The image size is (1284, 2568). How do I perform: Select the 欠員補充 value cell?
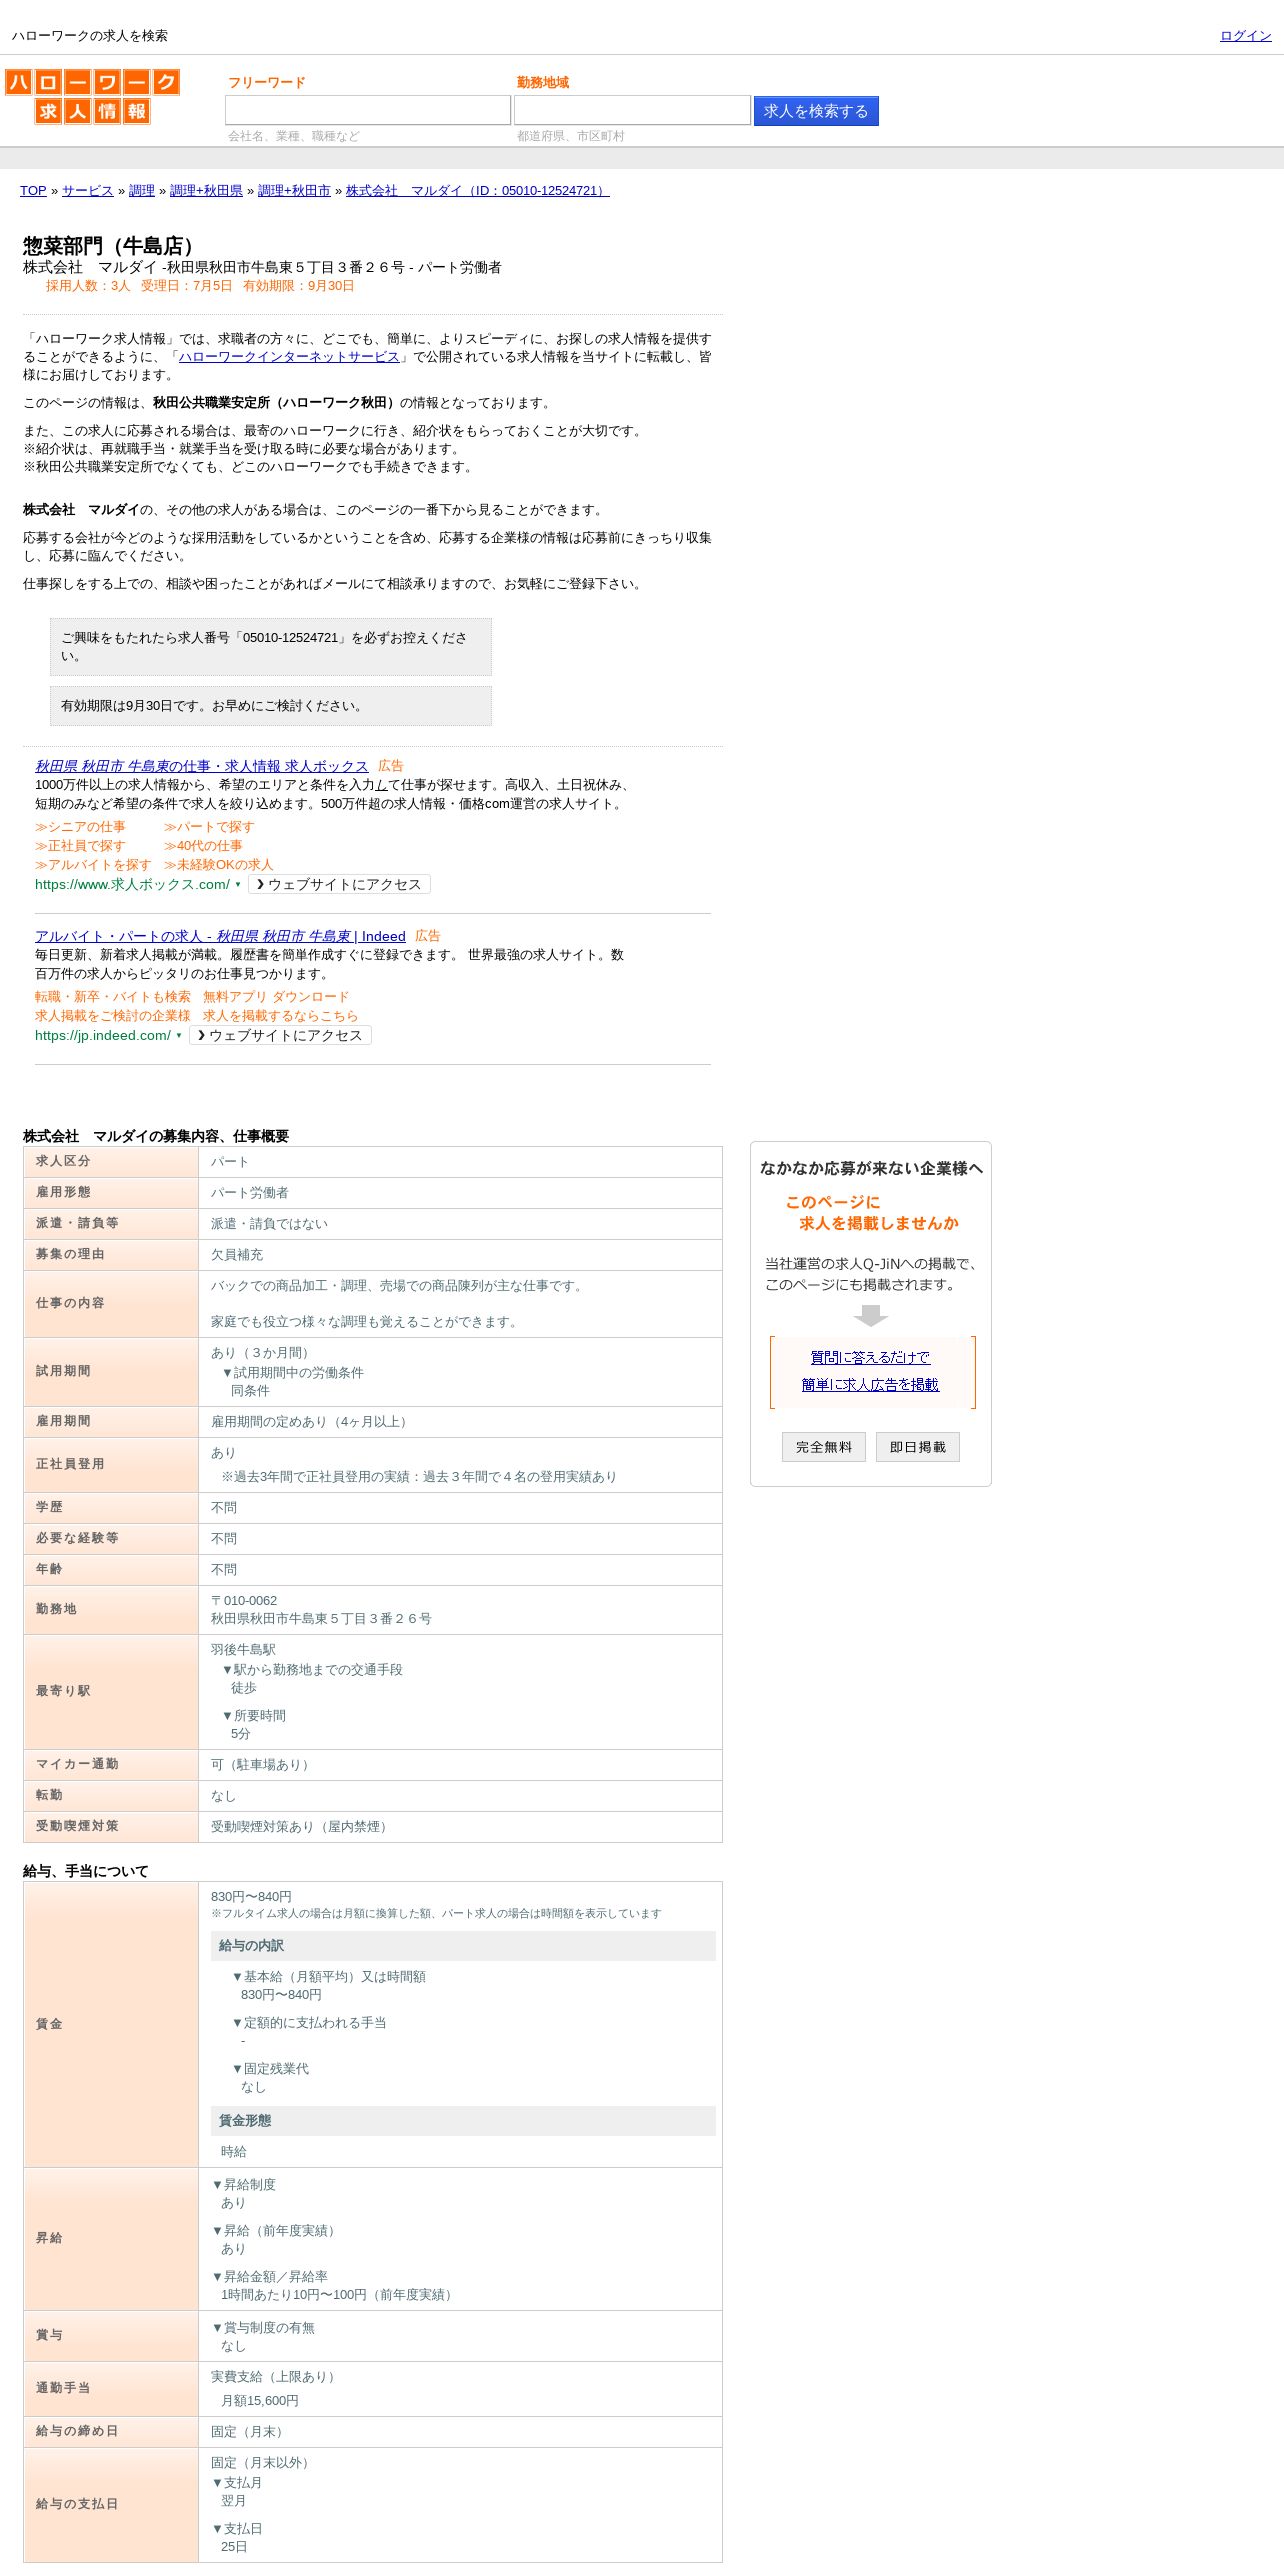coord(460,1255)
